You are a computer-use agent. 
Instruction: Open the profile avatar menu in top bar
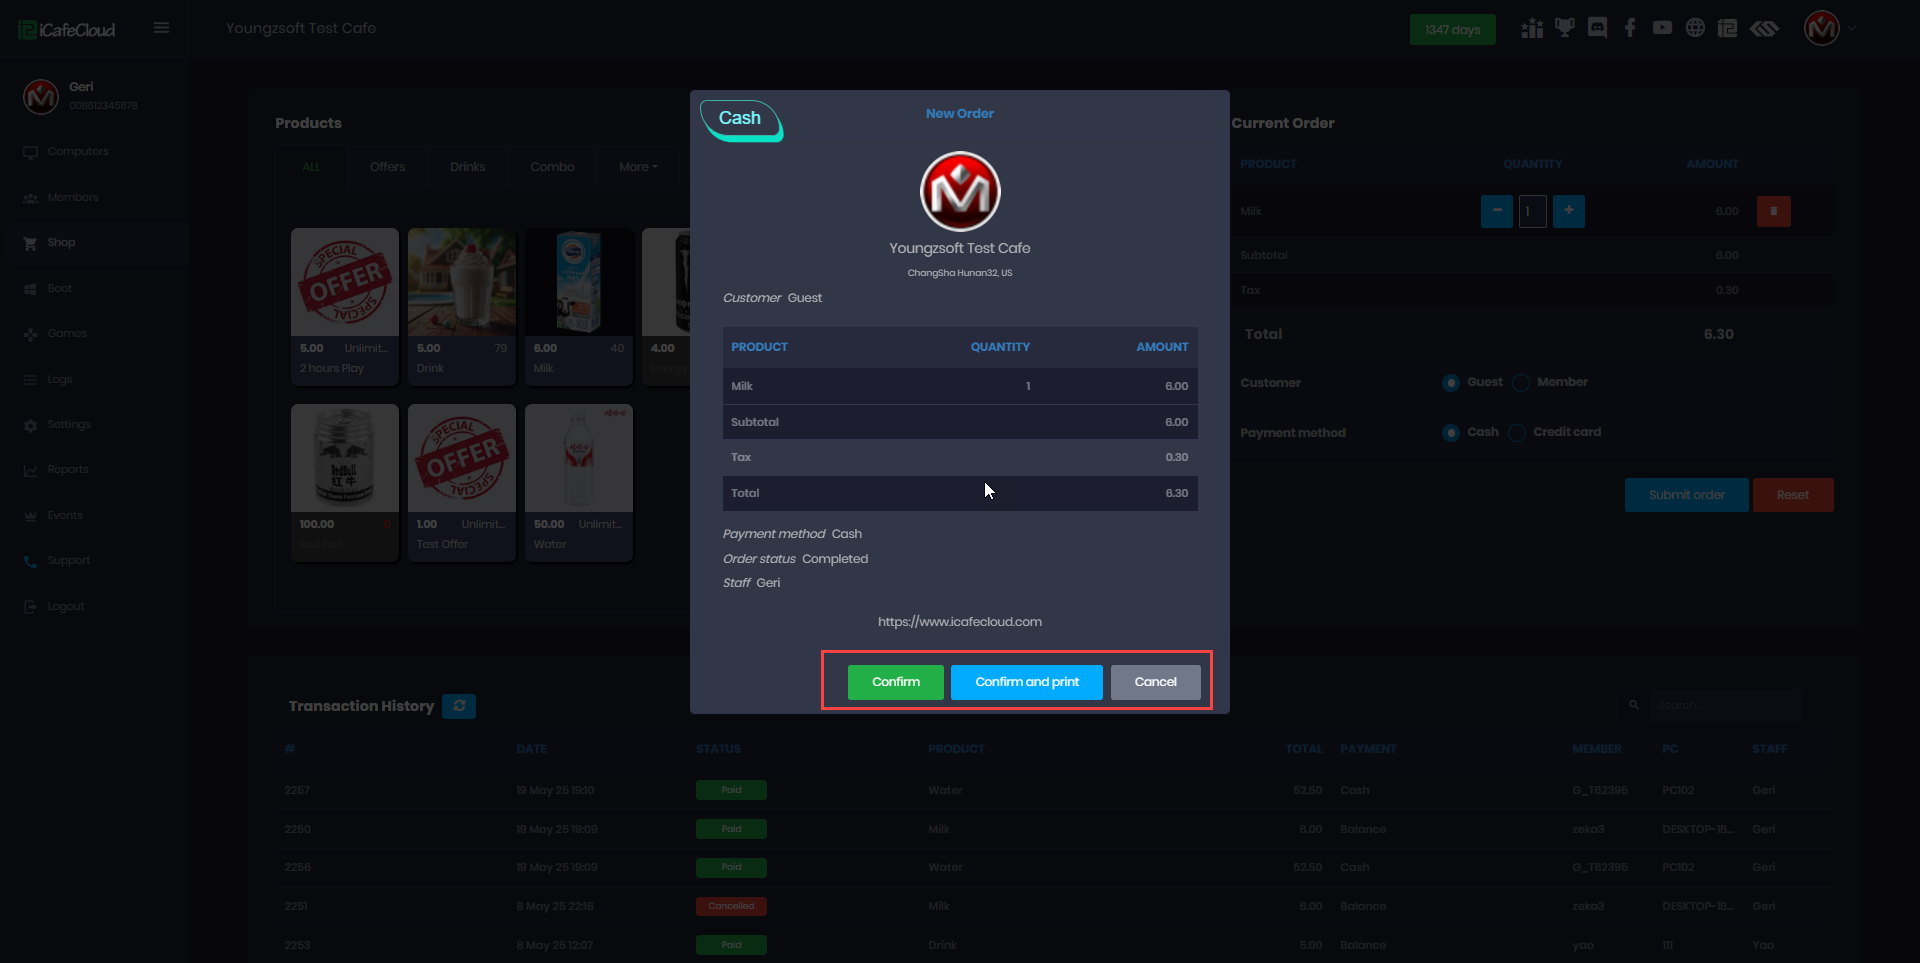click(1822, 28)
